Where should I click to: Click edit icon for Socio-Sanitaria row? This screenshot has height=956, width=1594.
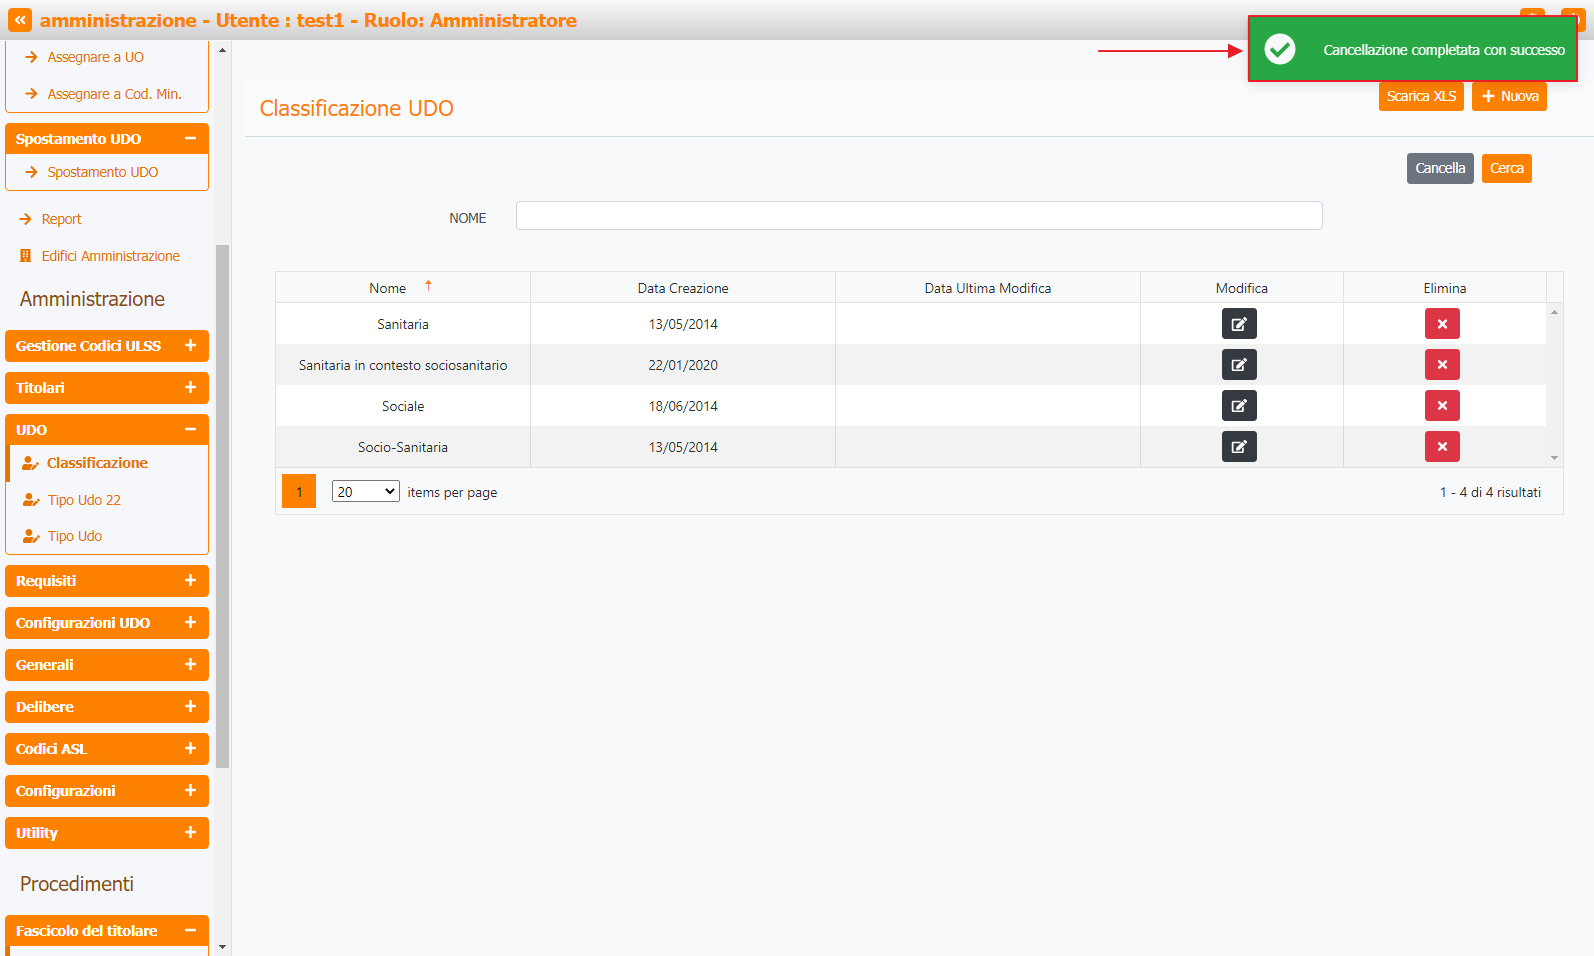[x=1238, y=447]
